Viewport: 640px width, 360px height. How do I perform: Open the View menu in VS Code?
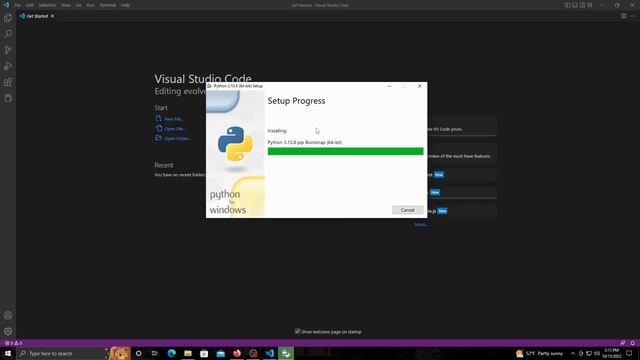(x=66, y=5)
